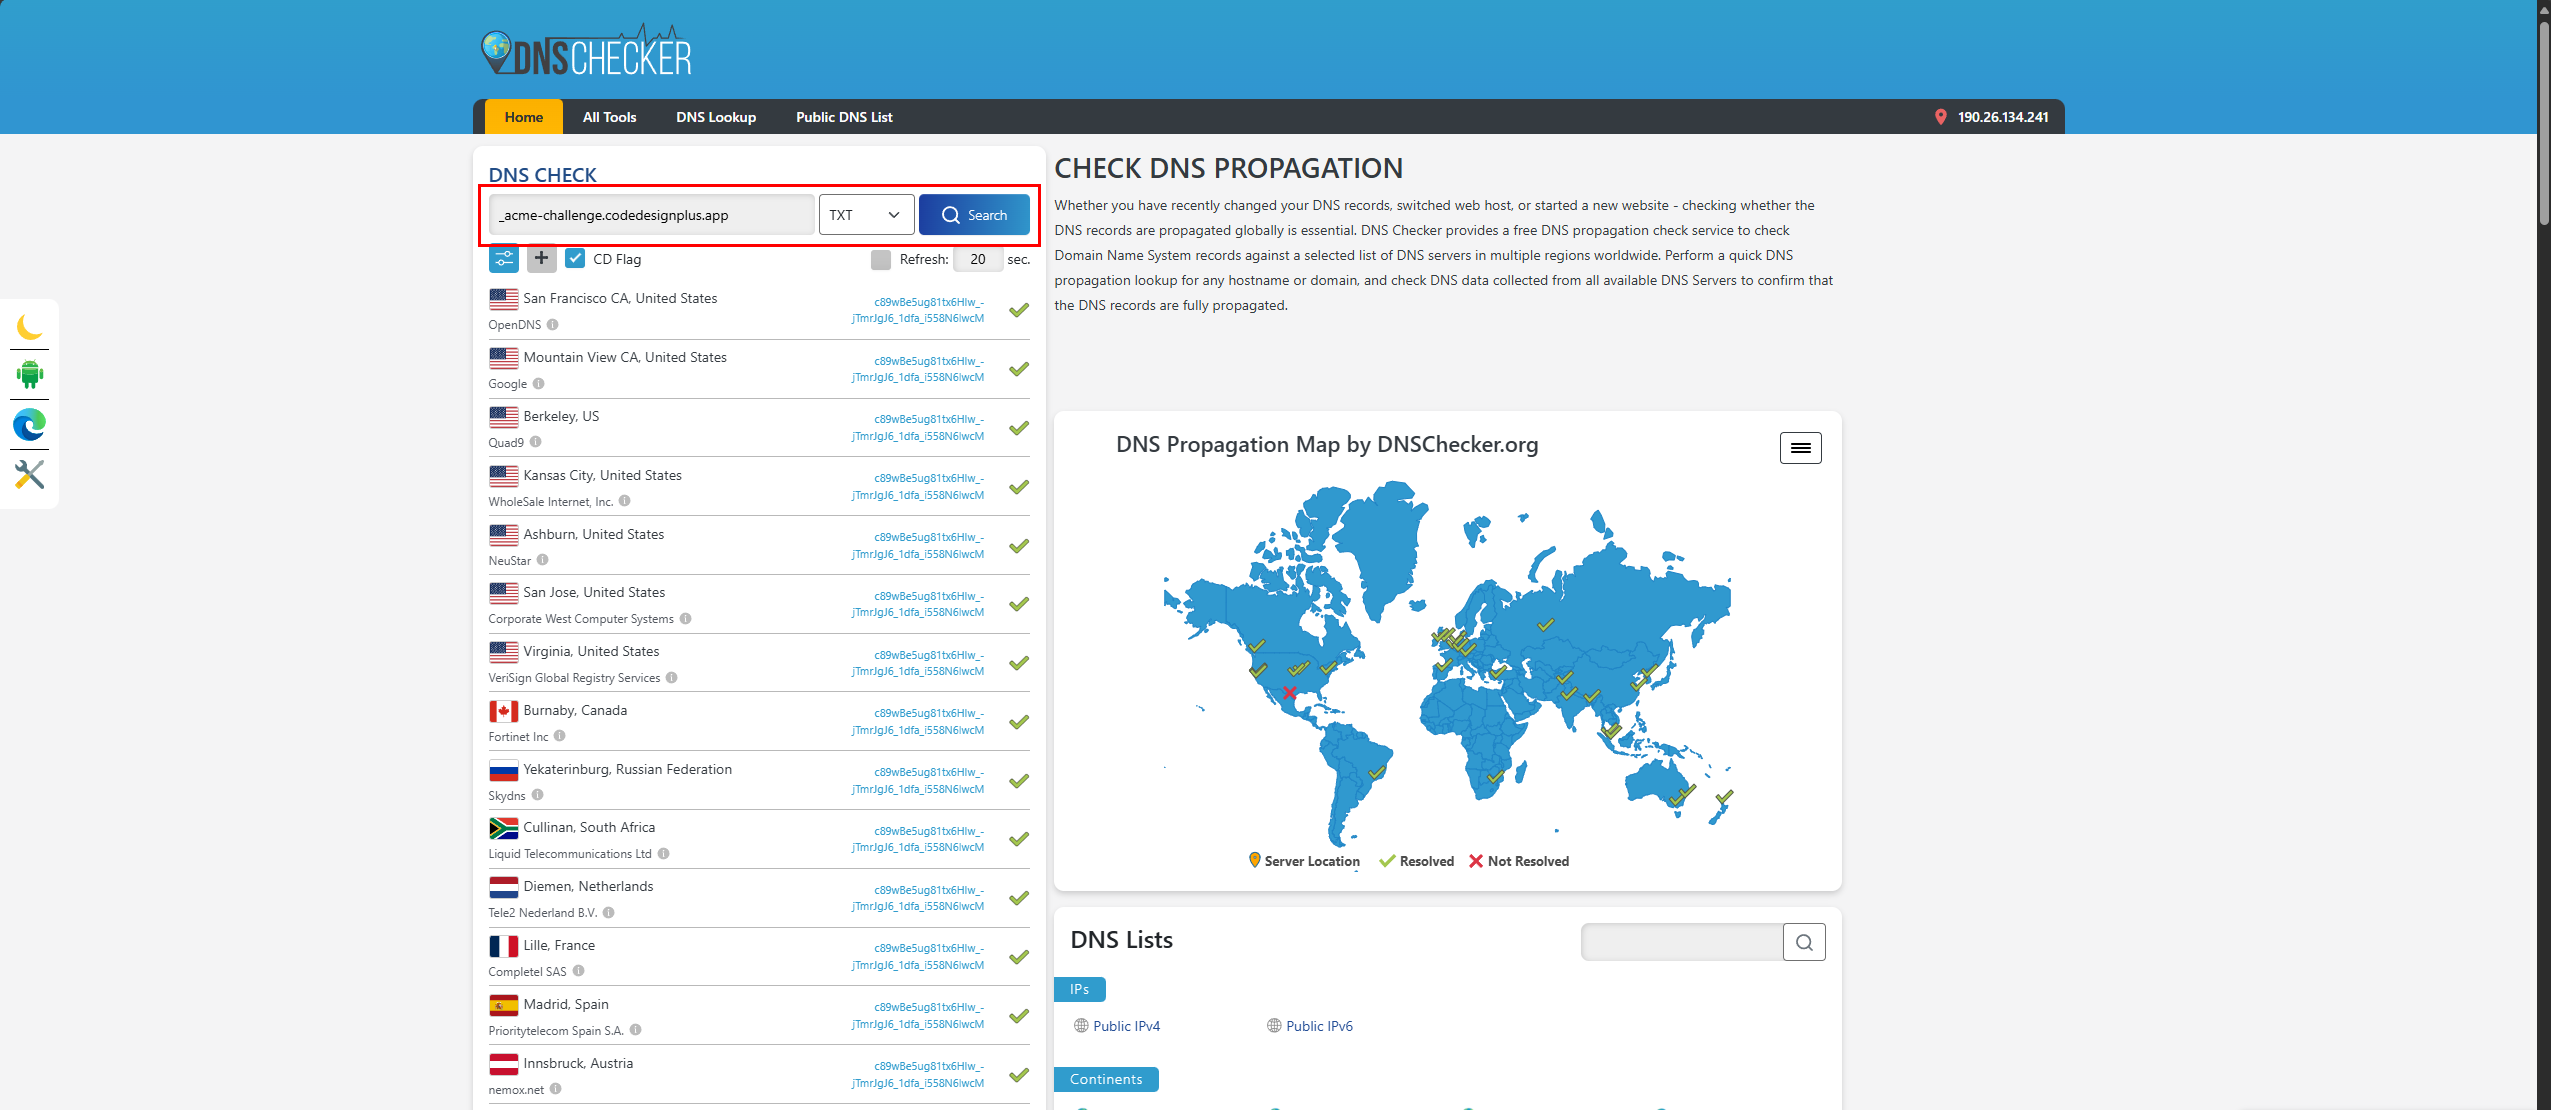Click 'Virginia, United States' location text

pos(591,651)
